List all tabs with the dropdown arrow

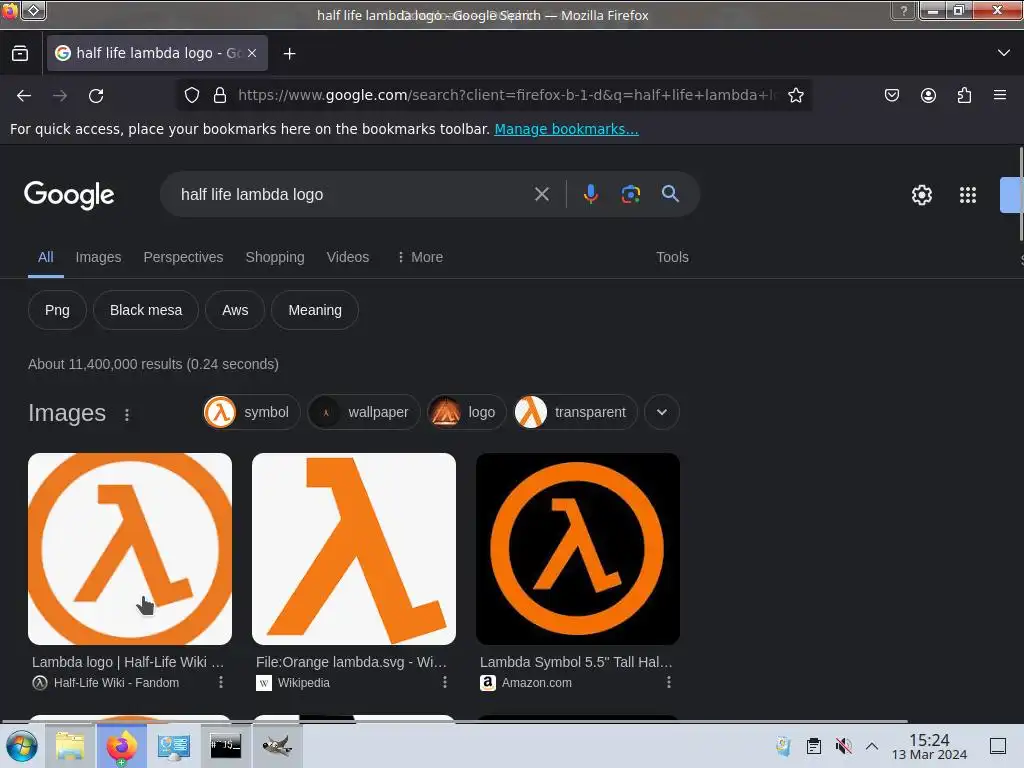1004,53
